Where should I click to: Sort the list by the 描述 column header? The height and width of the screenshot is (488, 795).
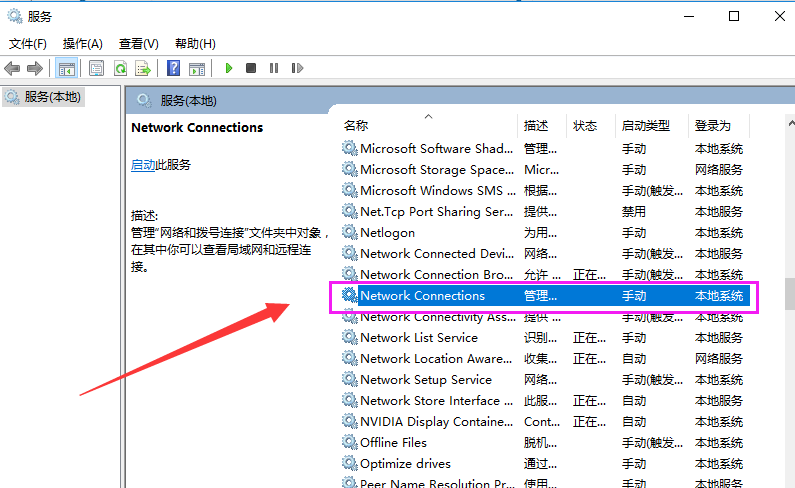tap(541, 125)
